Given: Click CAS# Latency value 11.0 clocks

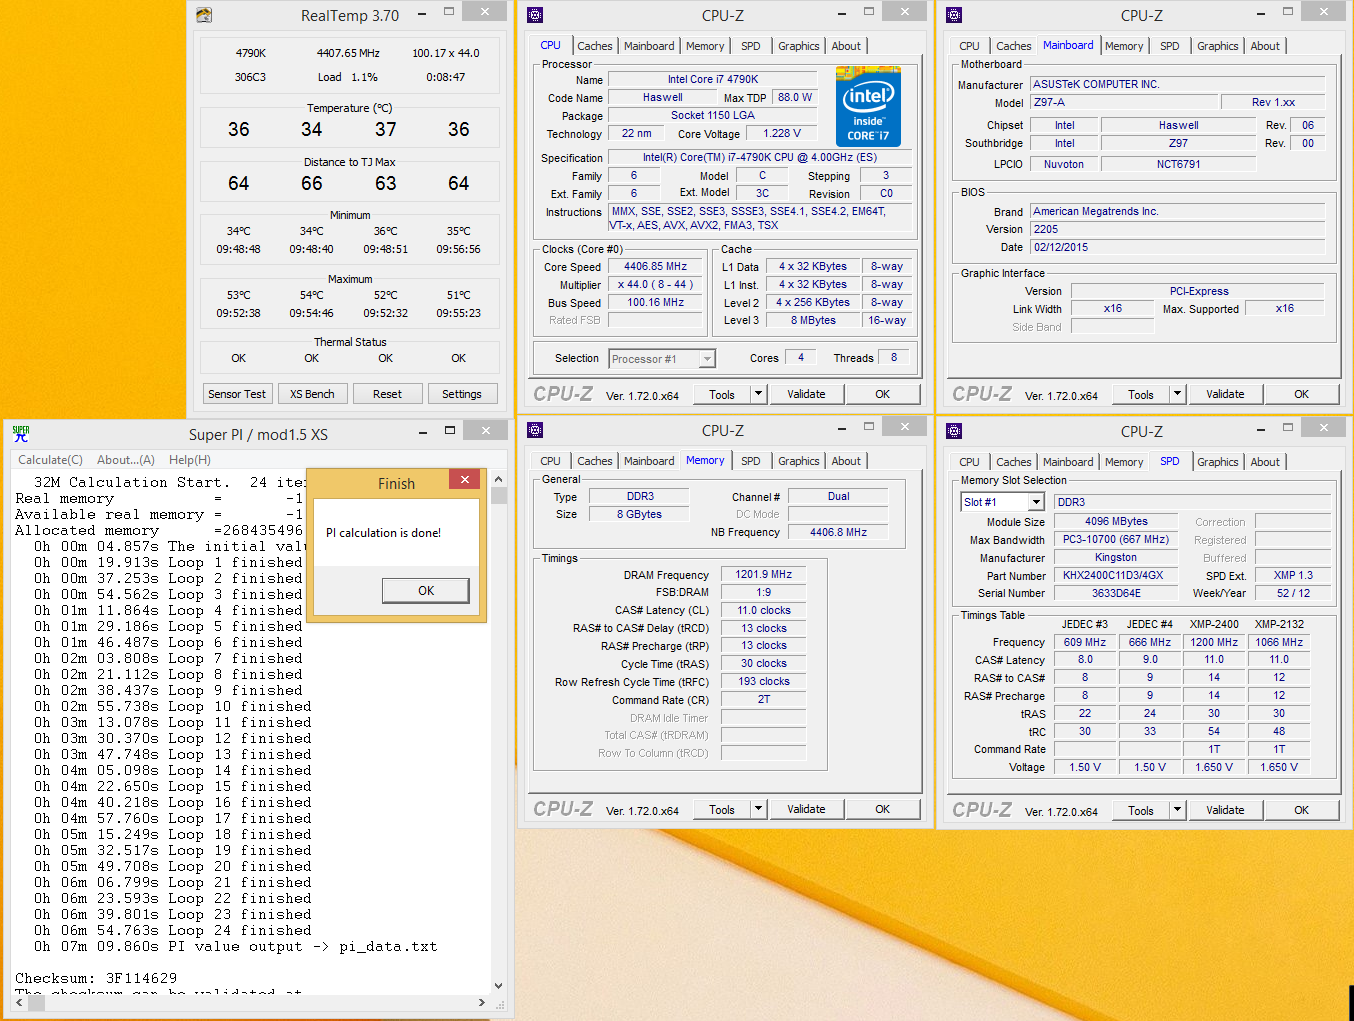Looking at the screenshot, I should click(x=764, y=610).
